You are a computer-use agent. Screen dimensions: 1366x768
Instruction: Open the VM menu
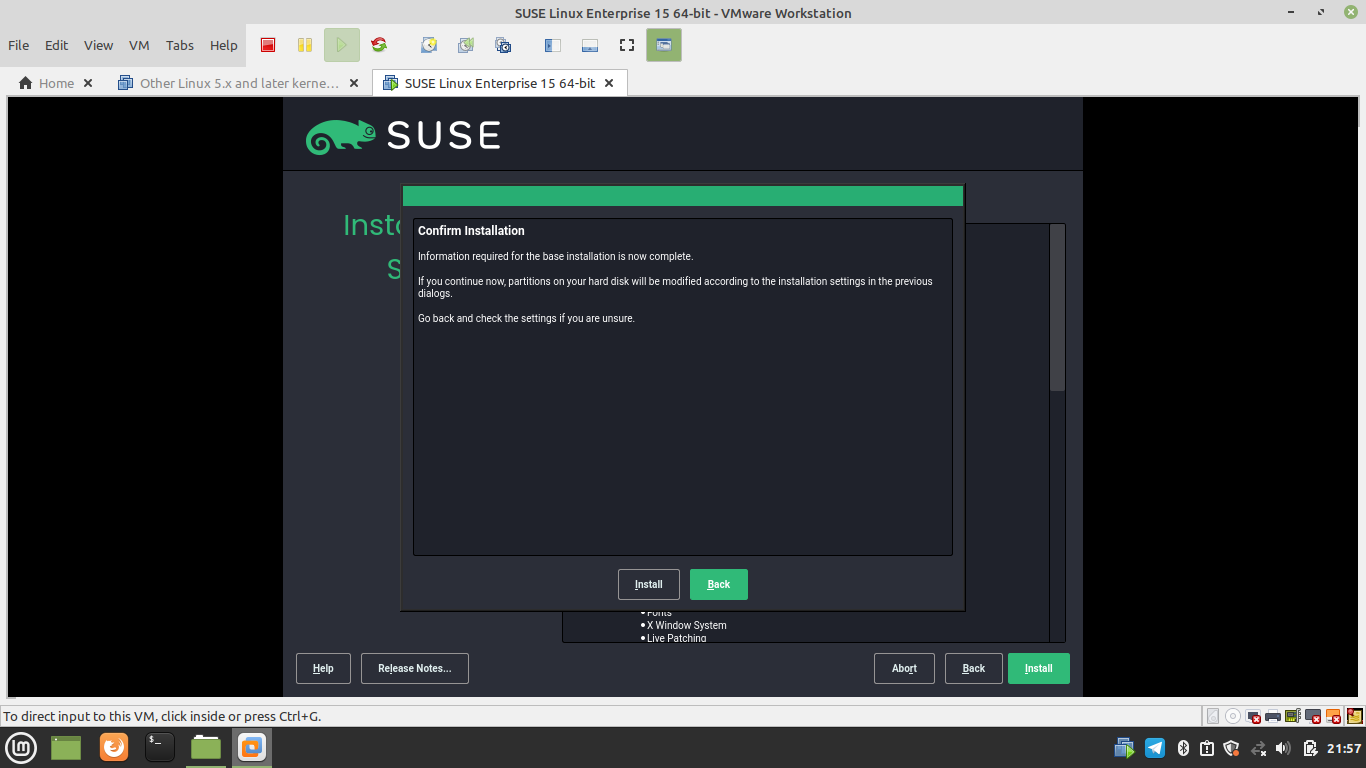point(139,45)
